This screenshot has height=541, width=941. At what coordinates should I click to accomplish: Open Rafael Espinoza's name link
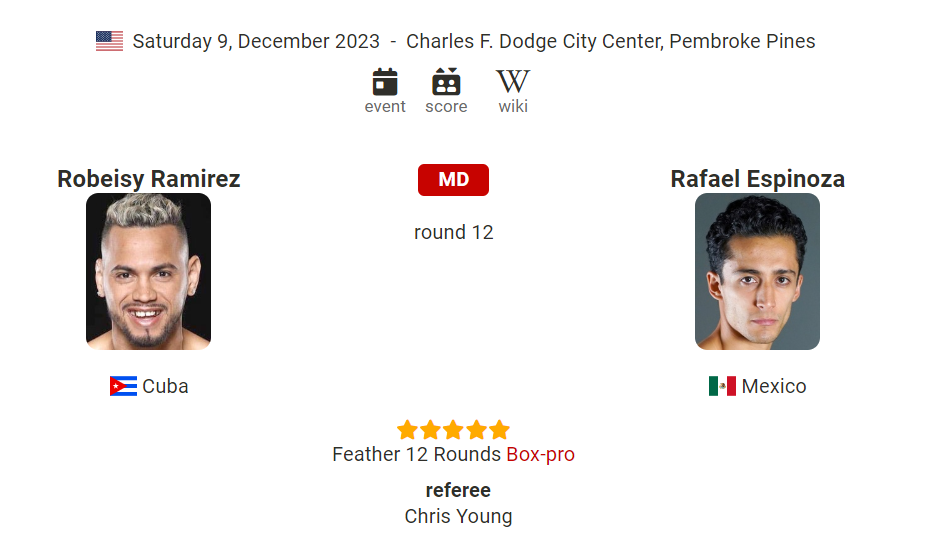757,179
